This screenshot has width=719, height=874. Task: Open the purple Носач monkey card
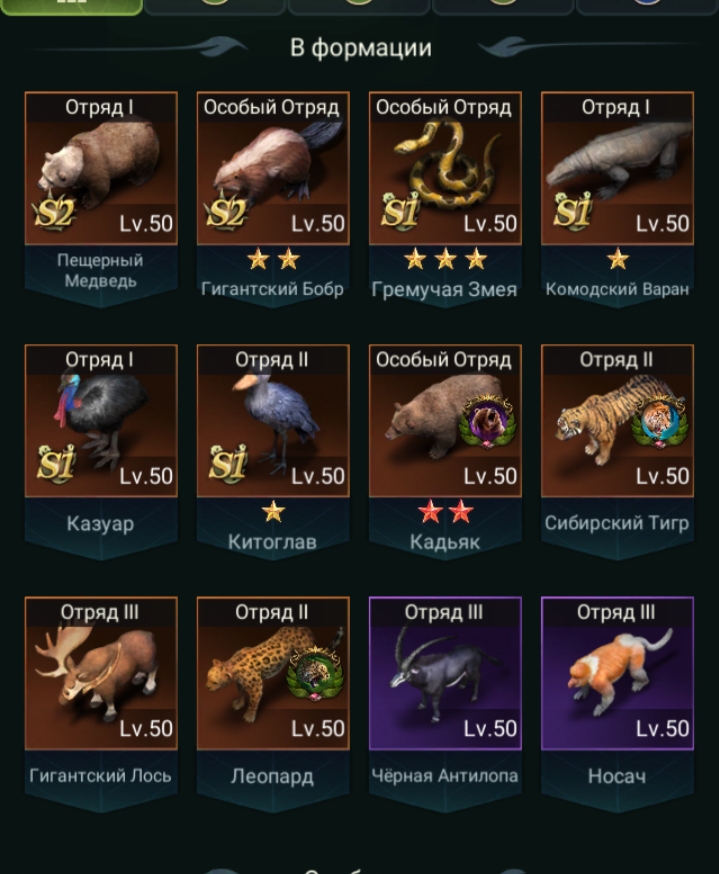[618, 673]
